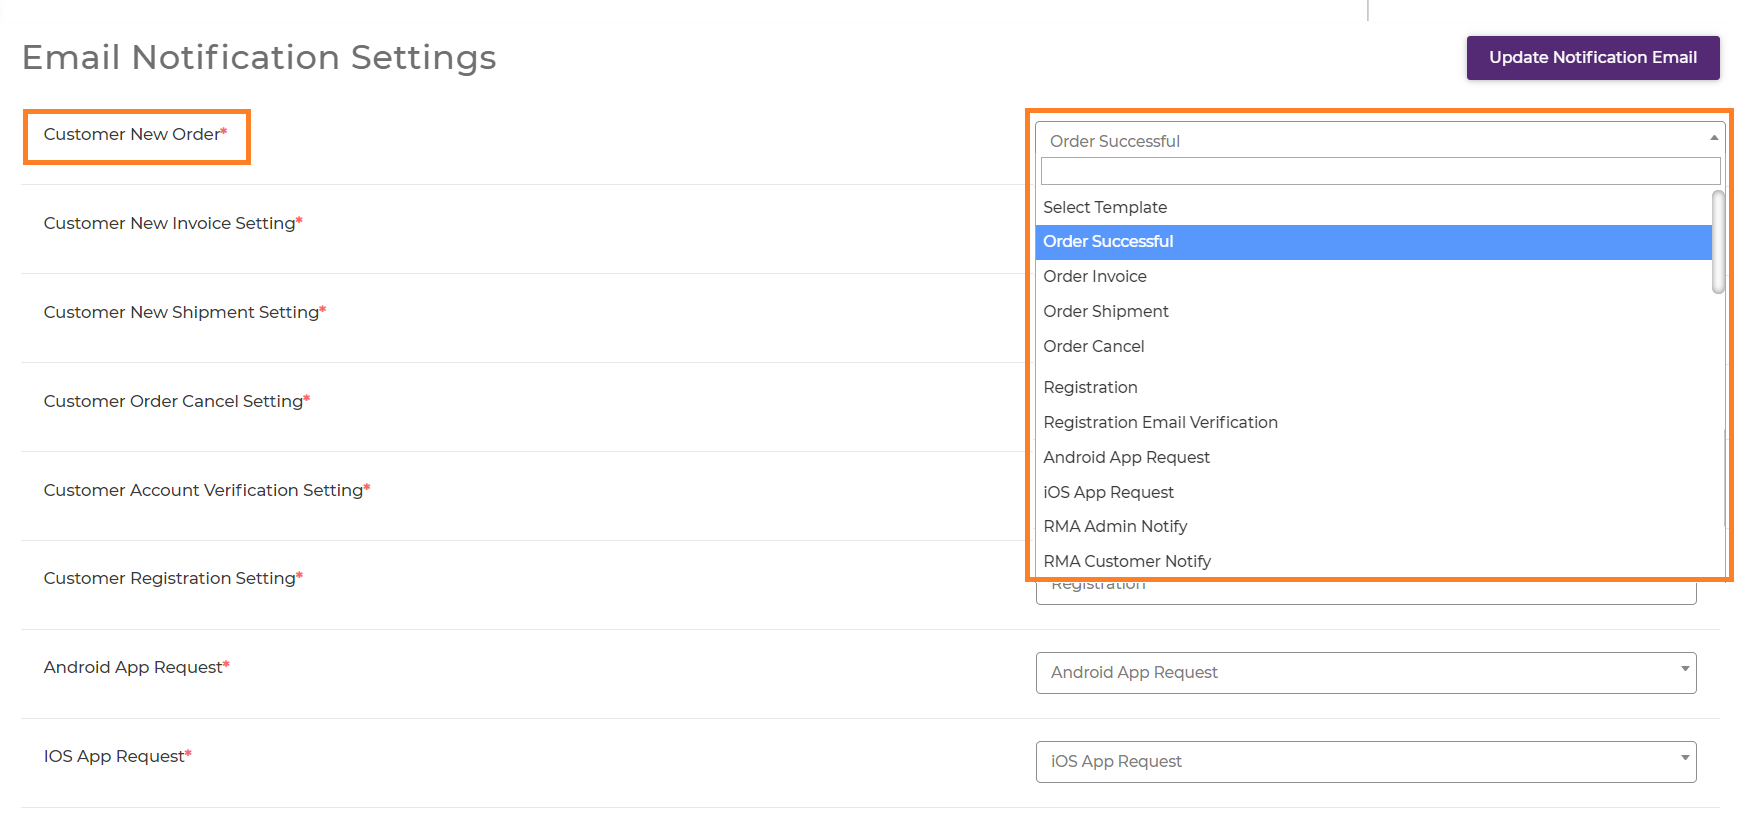Open the Android App Request dropdown

click(x=1365, y=673)
